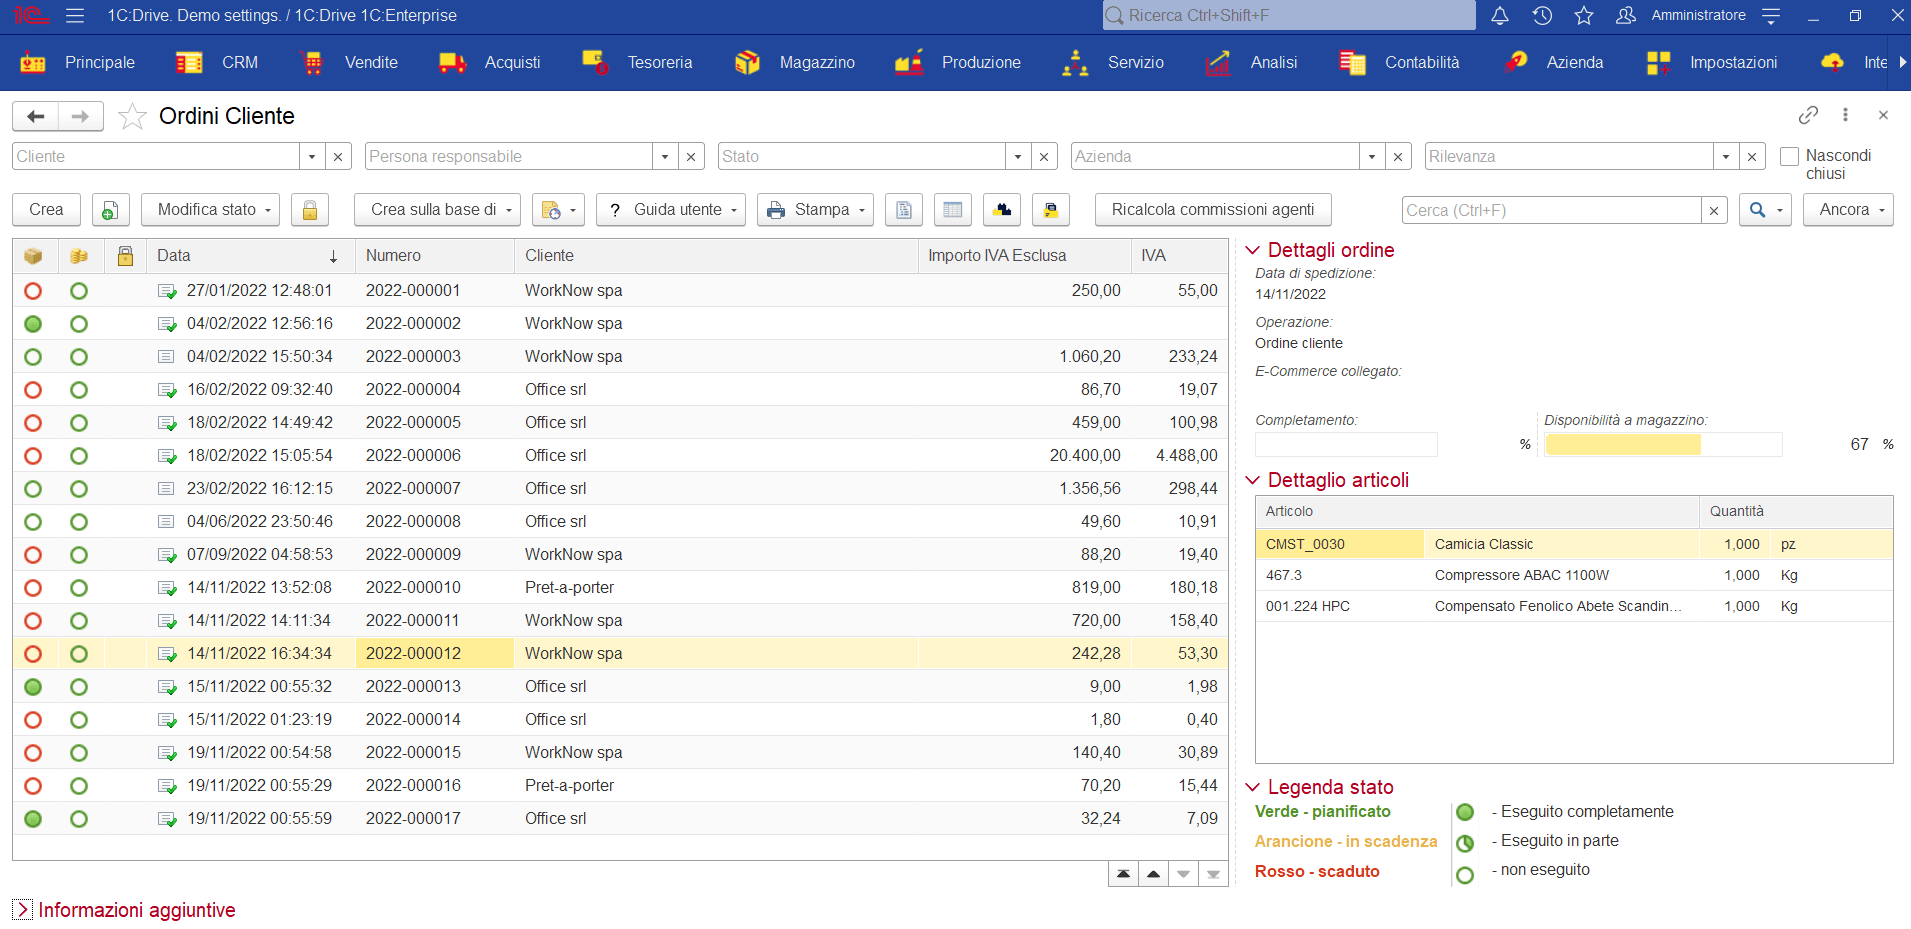This screenshot has width=1911, height=929.
Task: Select order 2022-000016 Pret-a-porter row
Action: [620, 786]
